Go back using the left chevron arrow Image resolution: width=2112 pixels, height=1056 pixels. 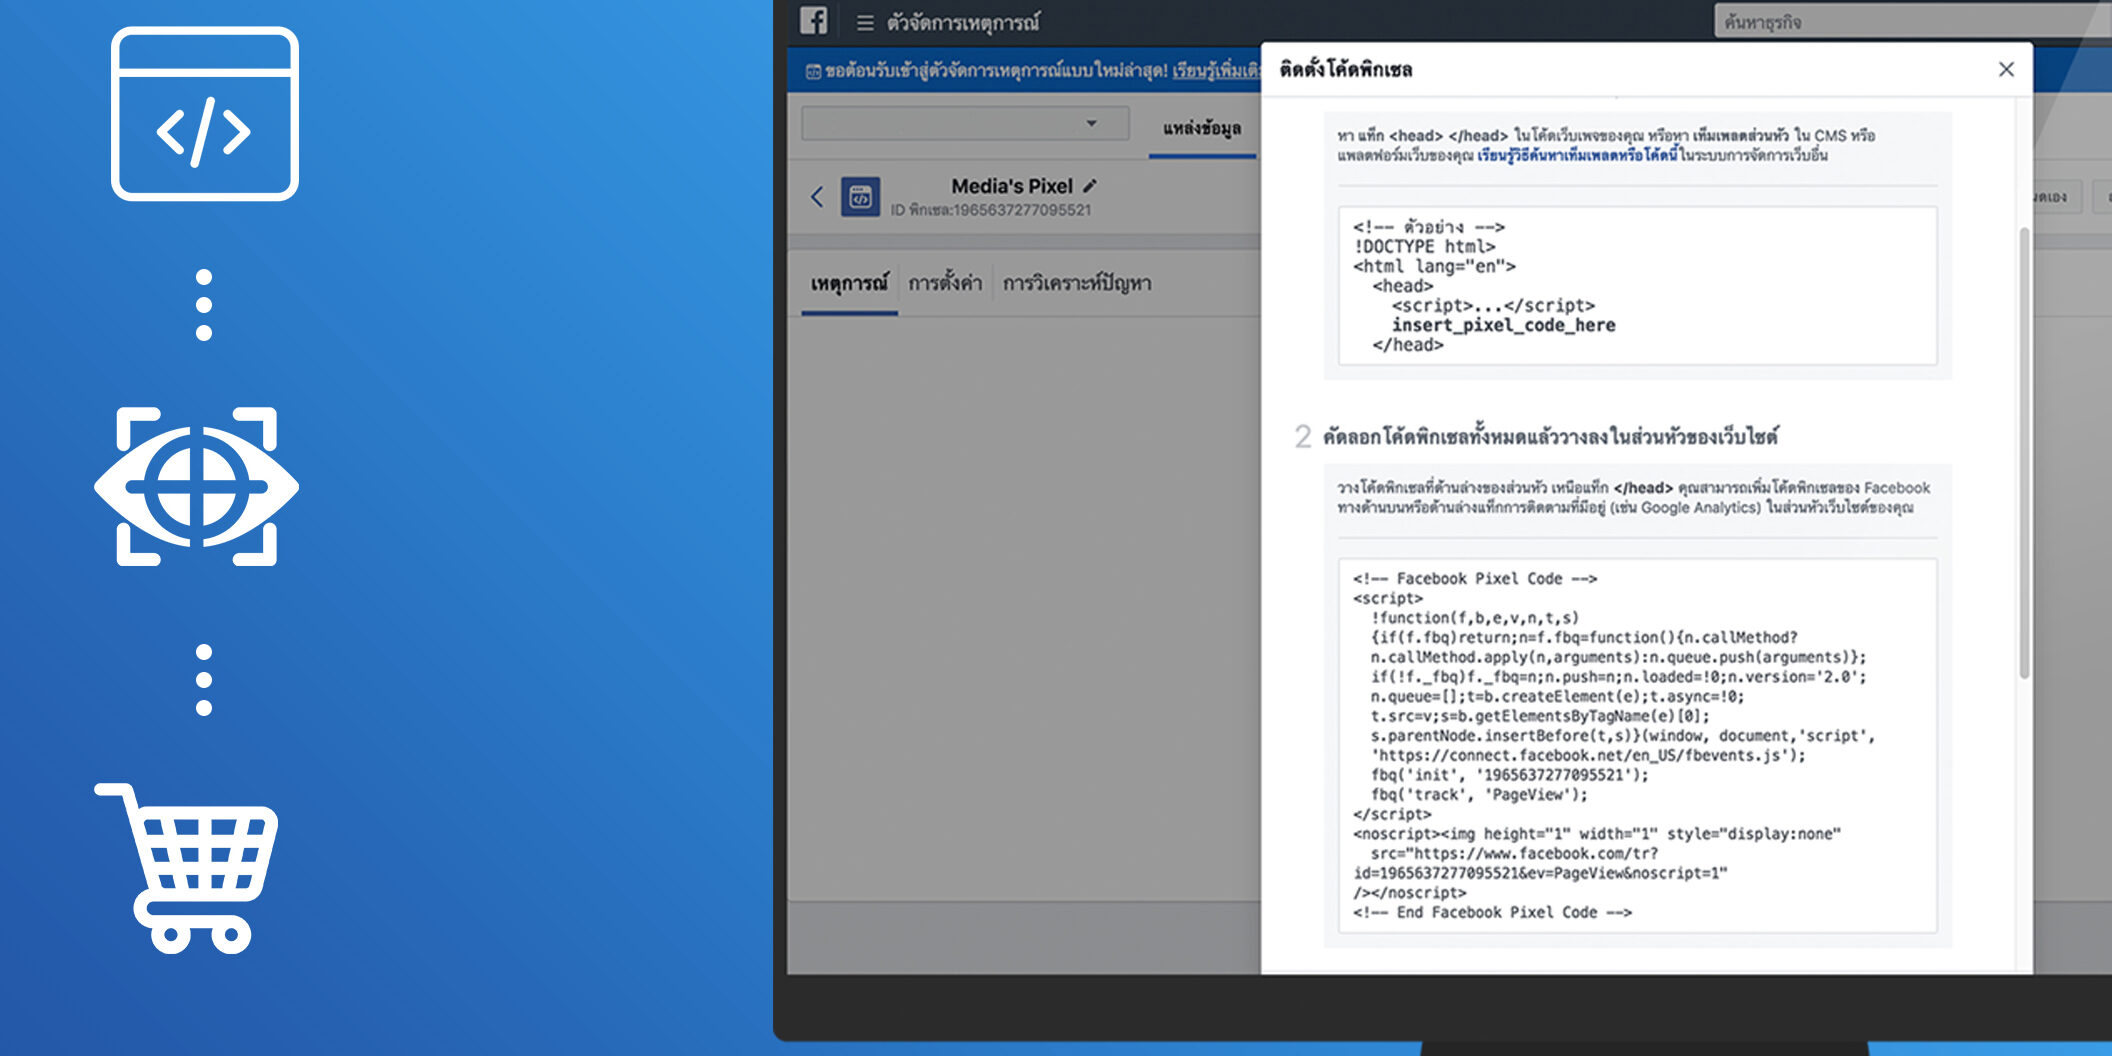[817, 197]
